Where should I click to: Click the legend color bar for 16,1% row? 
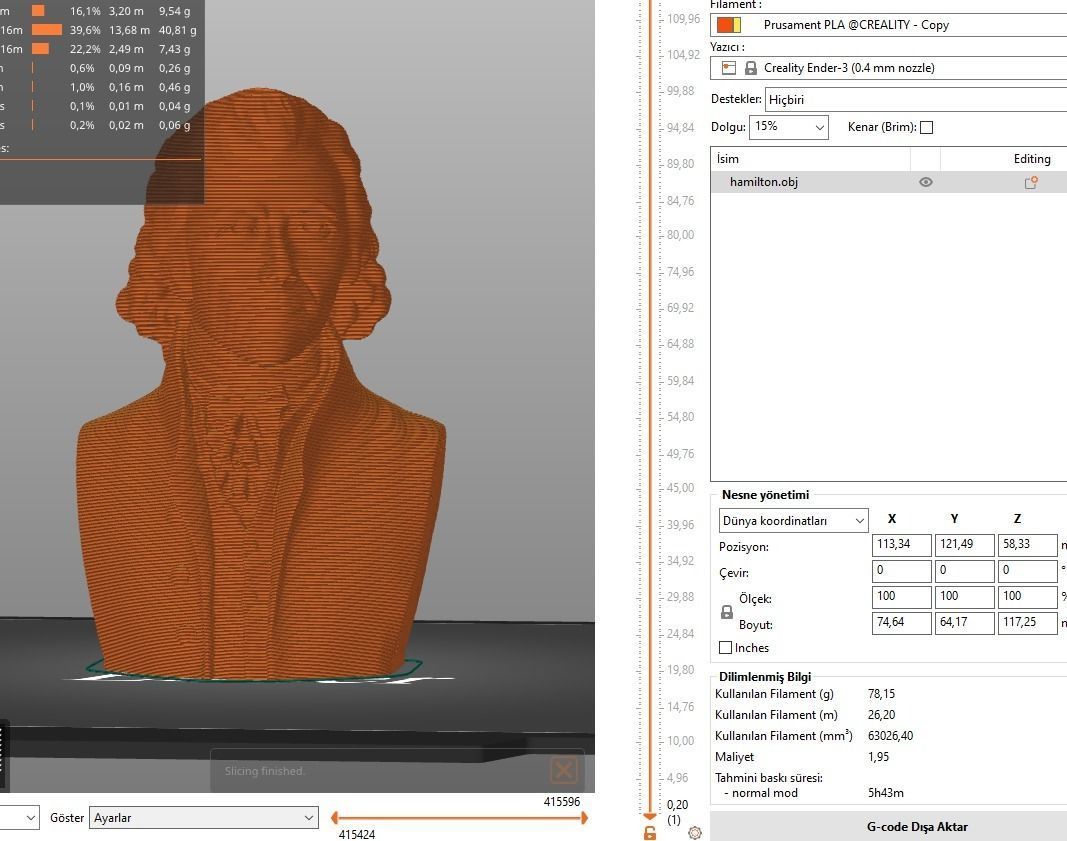click(38, 11)
